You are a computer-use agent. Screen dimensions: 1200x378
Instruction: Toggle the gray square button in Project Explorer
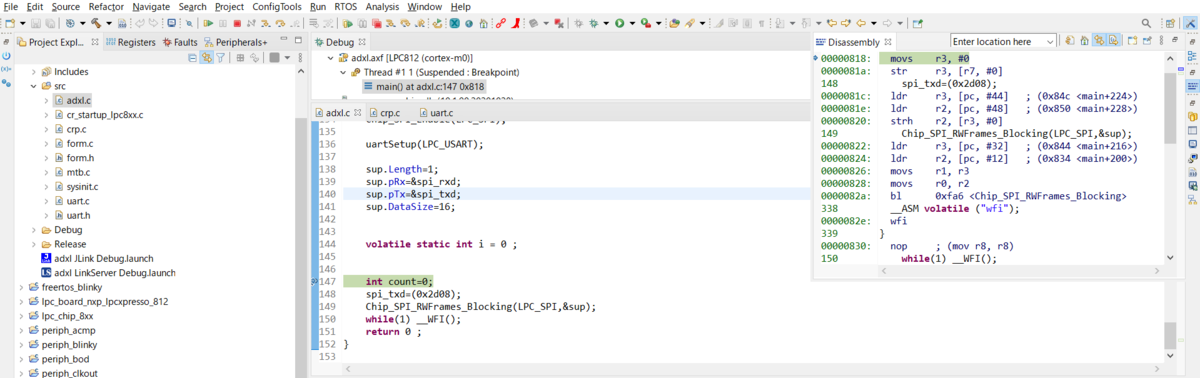point(274,58)
